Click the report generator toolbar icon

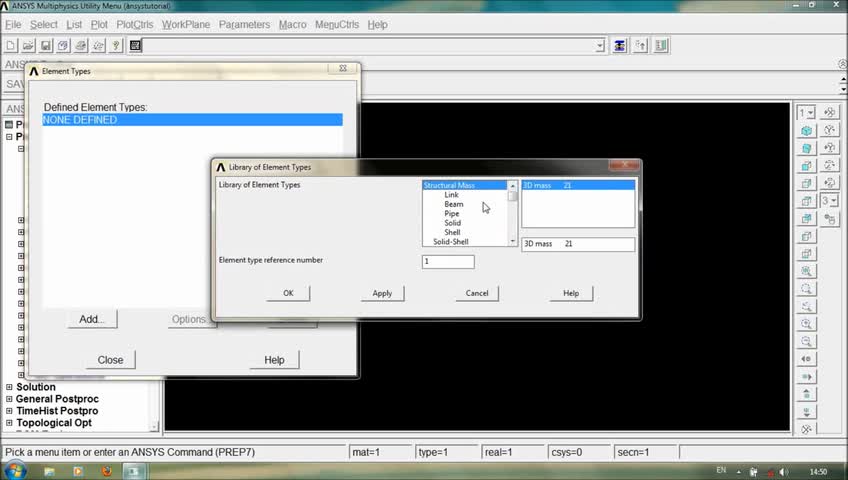click(x=98, y=46)
